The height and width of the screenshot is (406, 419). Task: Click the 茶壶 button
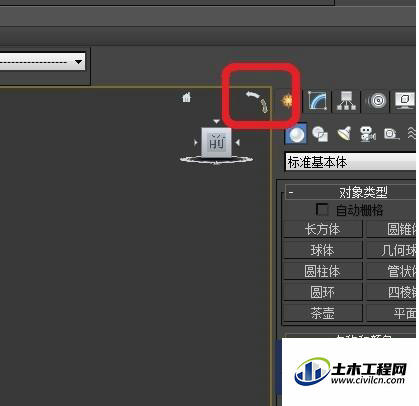pos(323,313)
